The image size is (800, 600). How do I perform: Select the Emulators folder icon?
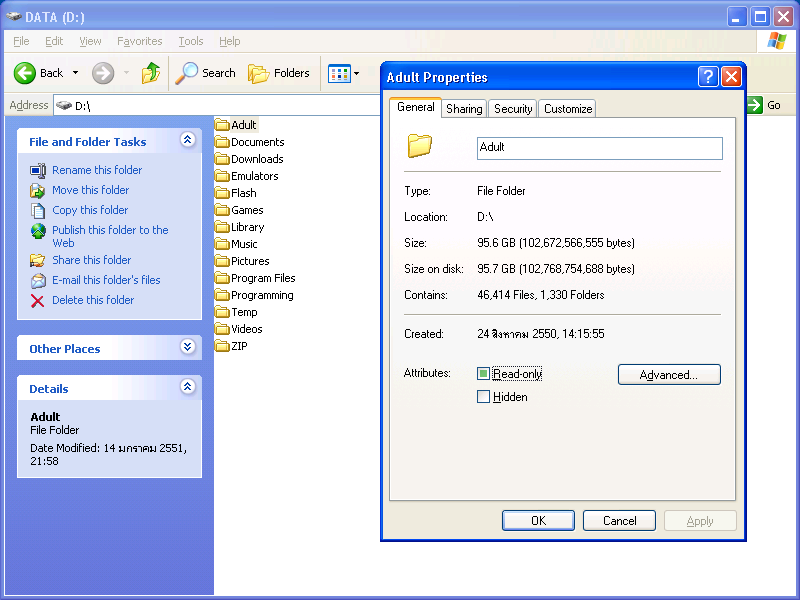tap(222, 176)
